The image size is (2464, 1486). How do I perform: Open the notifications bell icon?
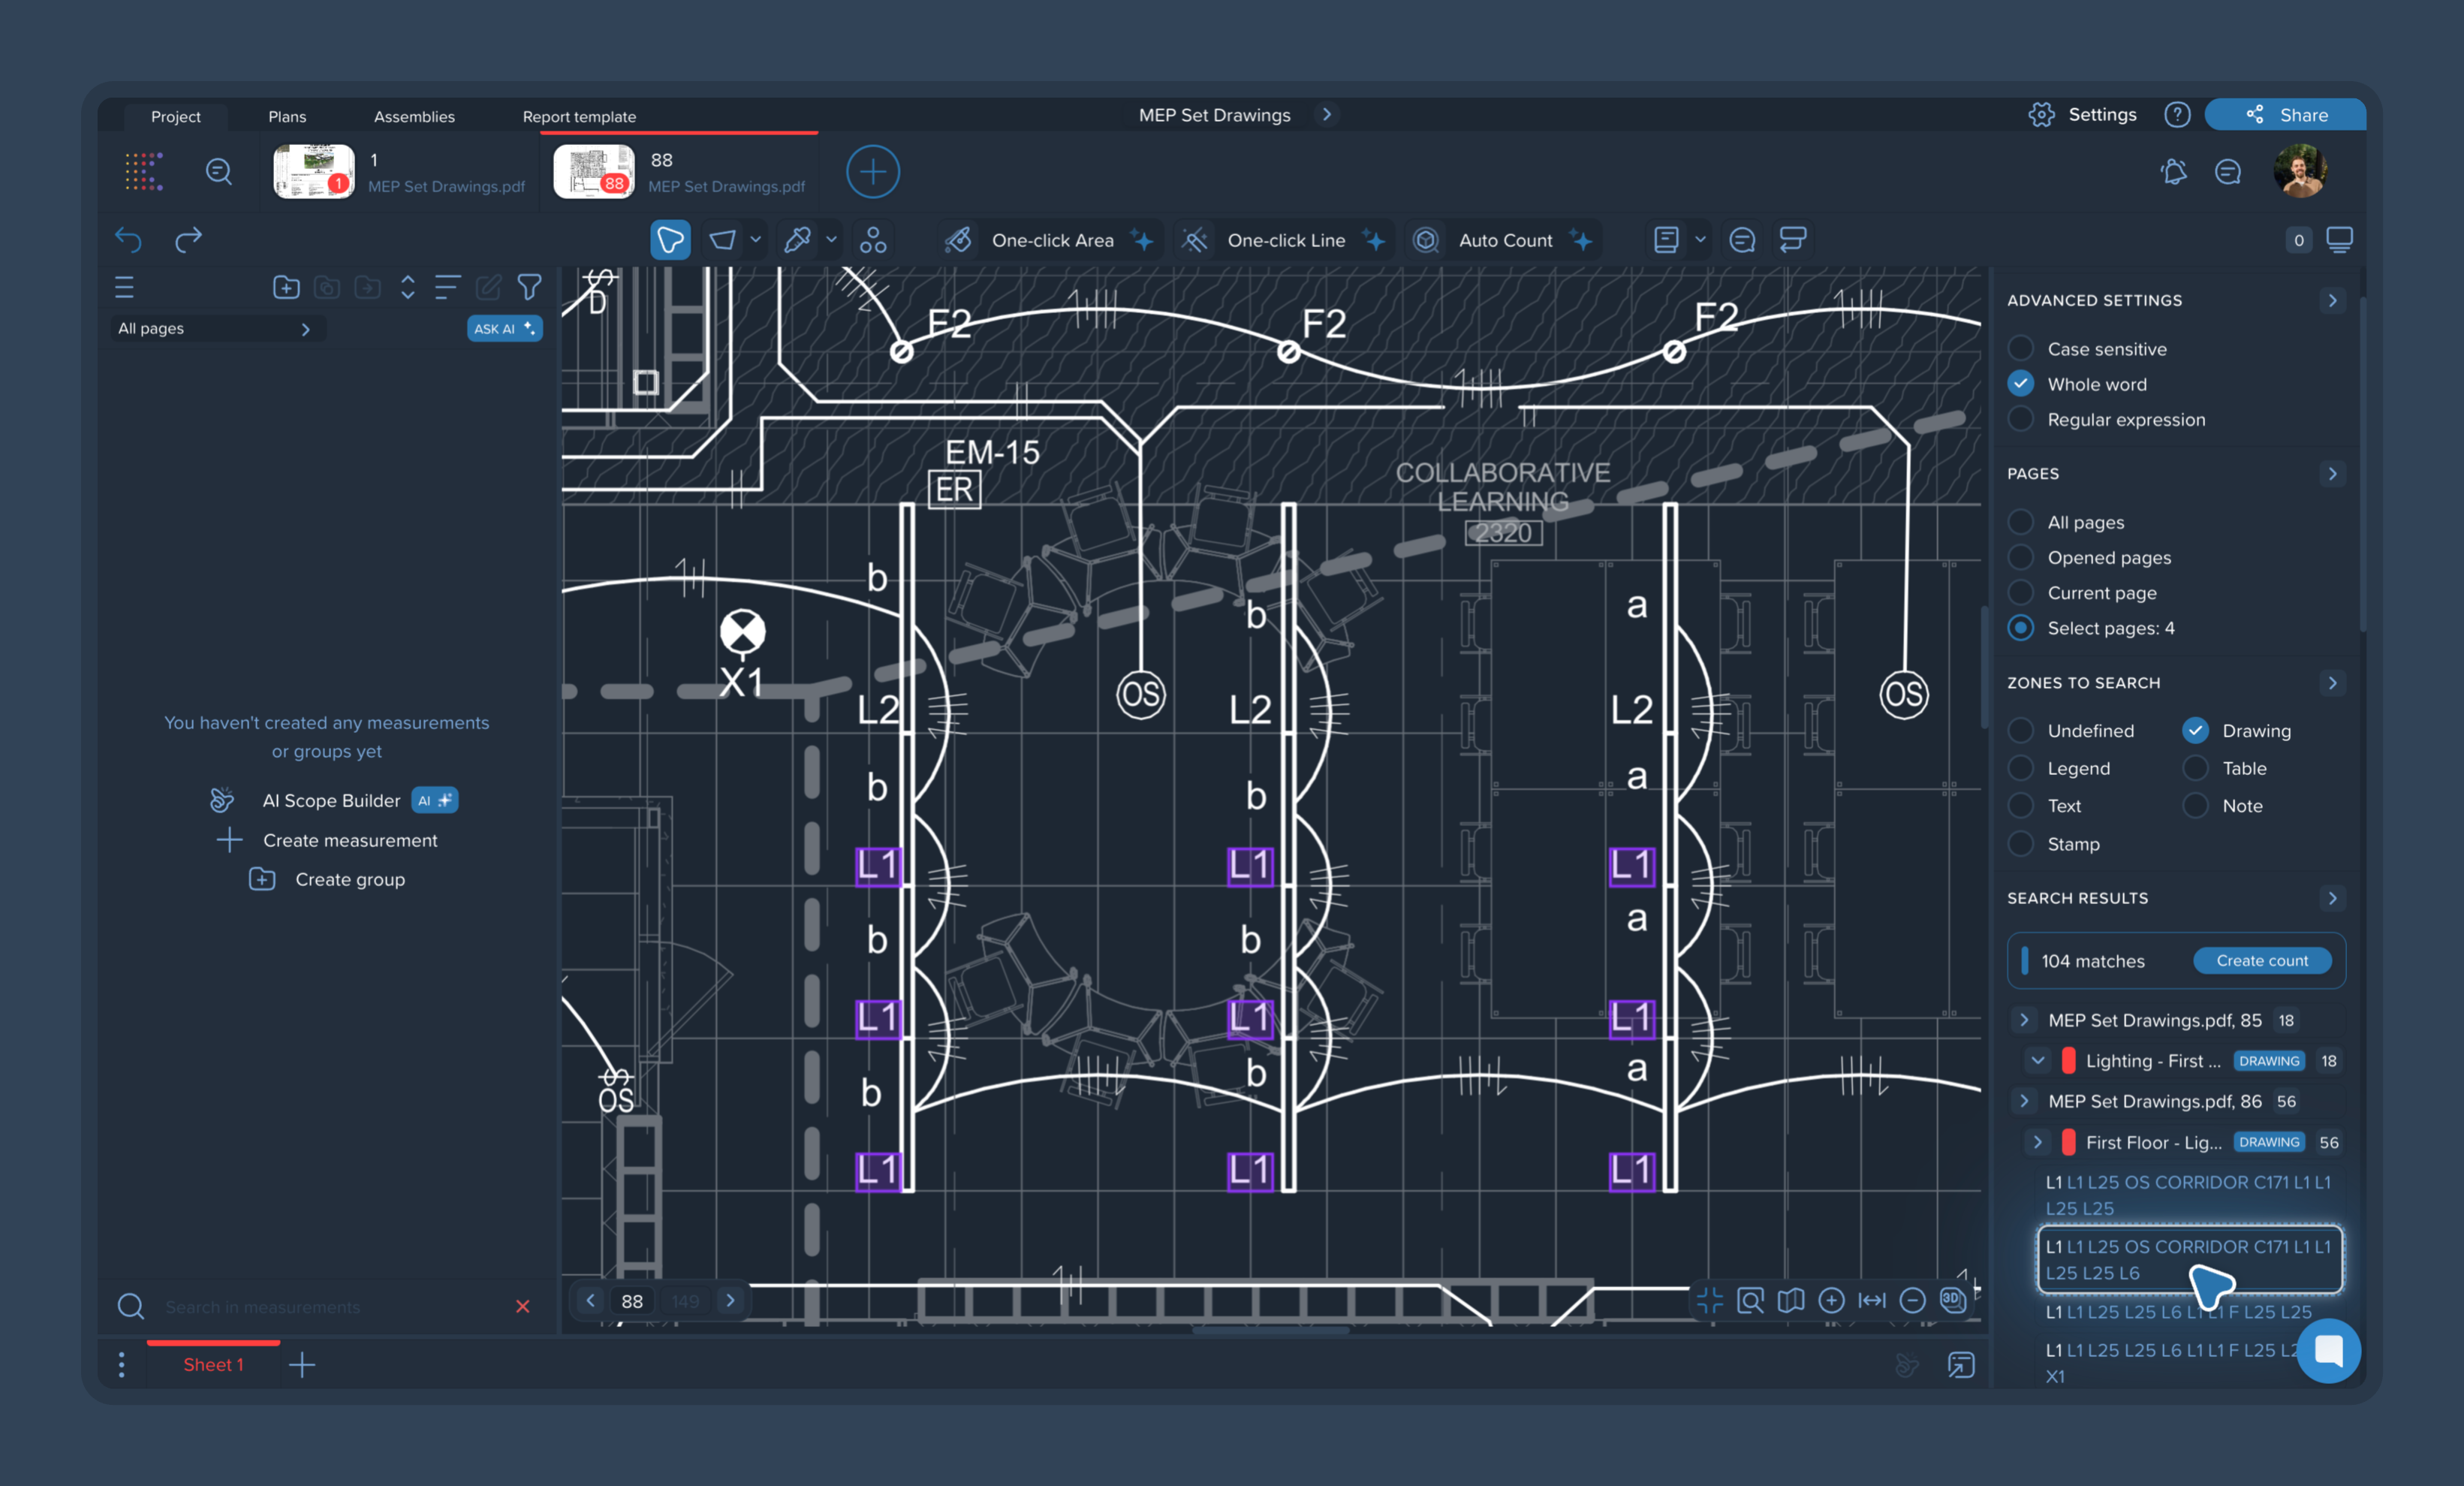point(2173,172)
